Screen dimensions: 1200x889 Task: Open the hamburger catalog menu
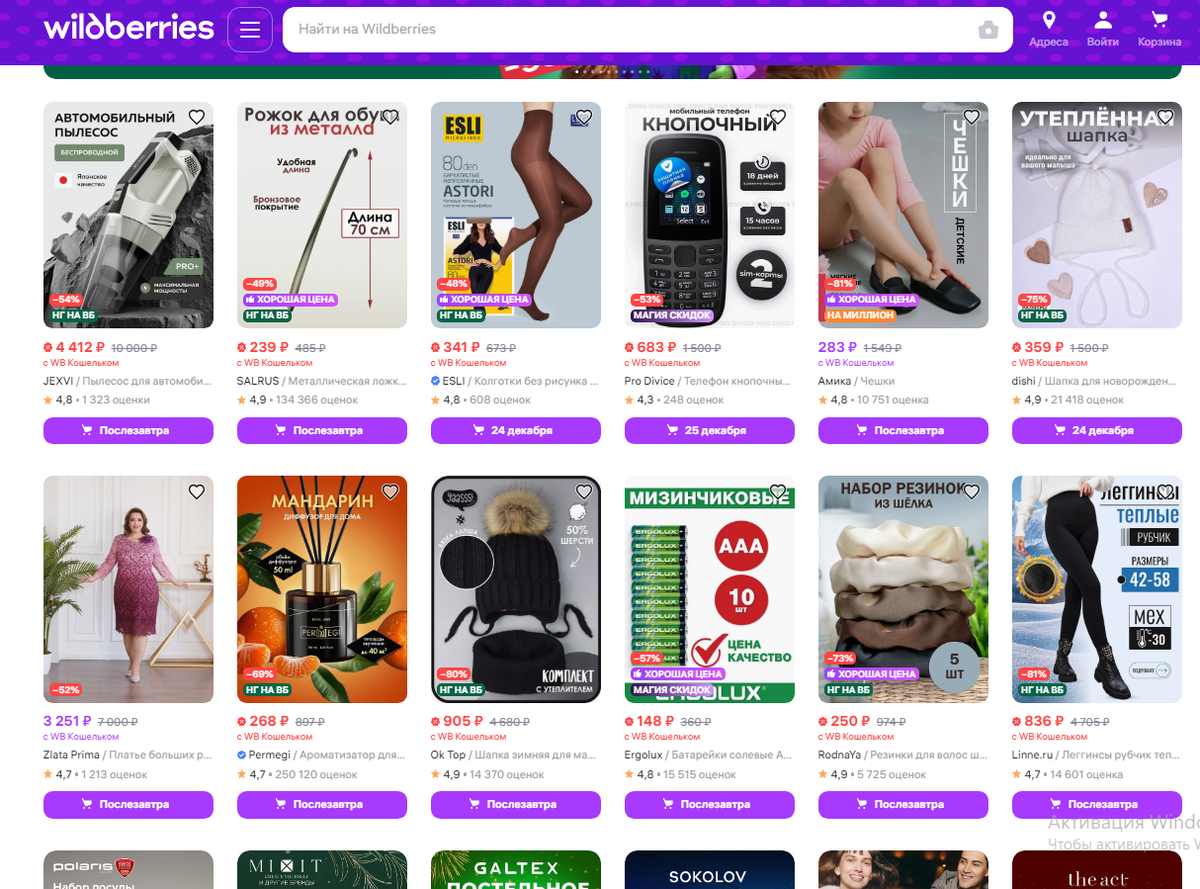pos(250,29)
